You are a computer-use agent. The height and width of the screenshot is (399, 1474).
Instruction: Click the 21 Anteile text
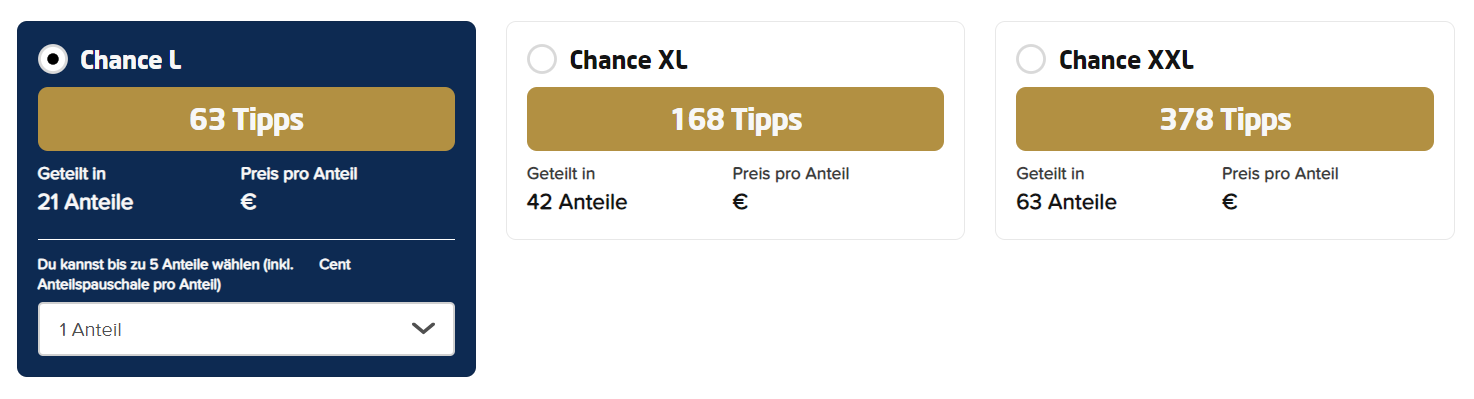click(85, 202)
